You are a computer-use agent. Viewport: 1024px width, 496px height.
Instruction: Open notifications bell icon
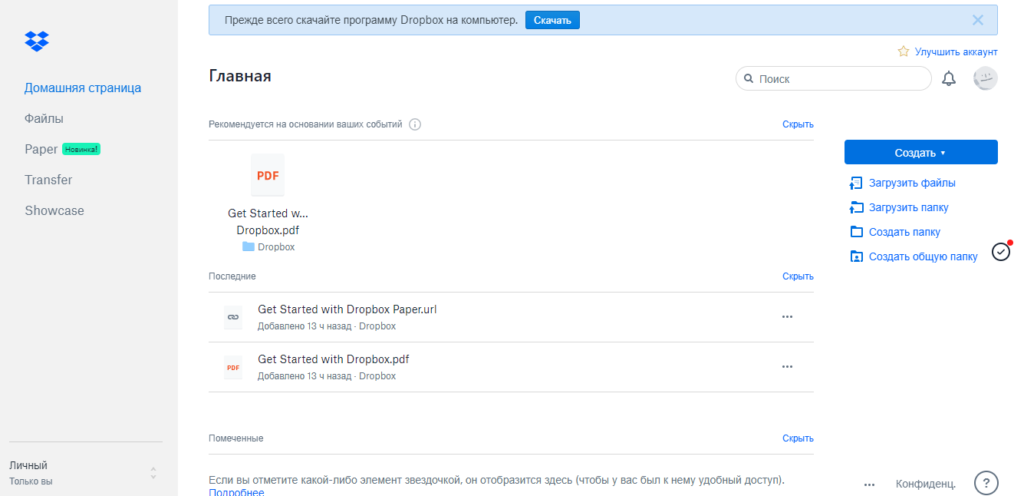tap(949, 79)
